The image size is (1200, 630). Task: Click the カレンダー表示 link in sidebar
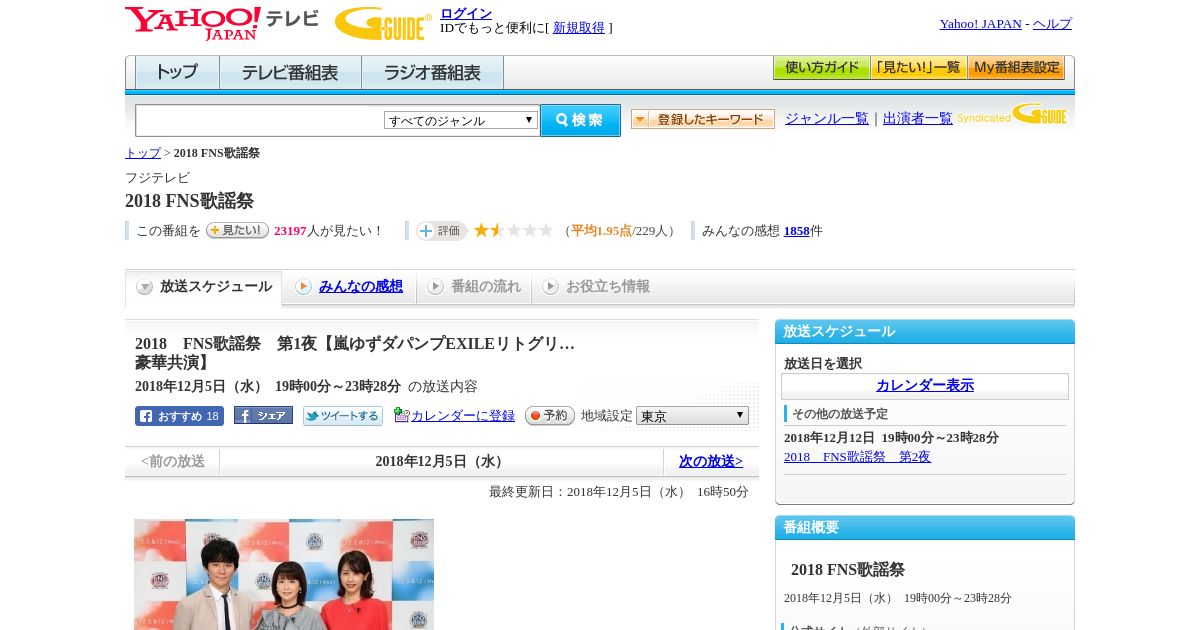coord(925,386)
